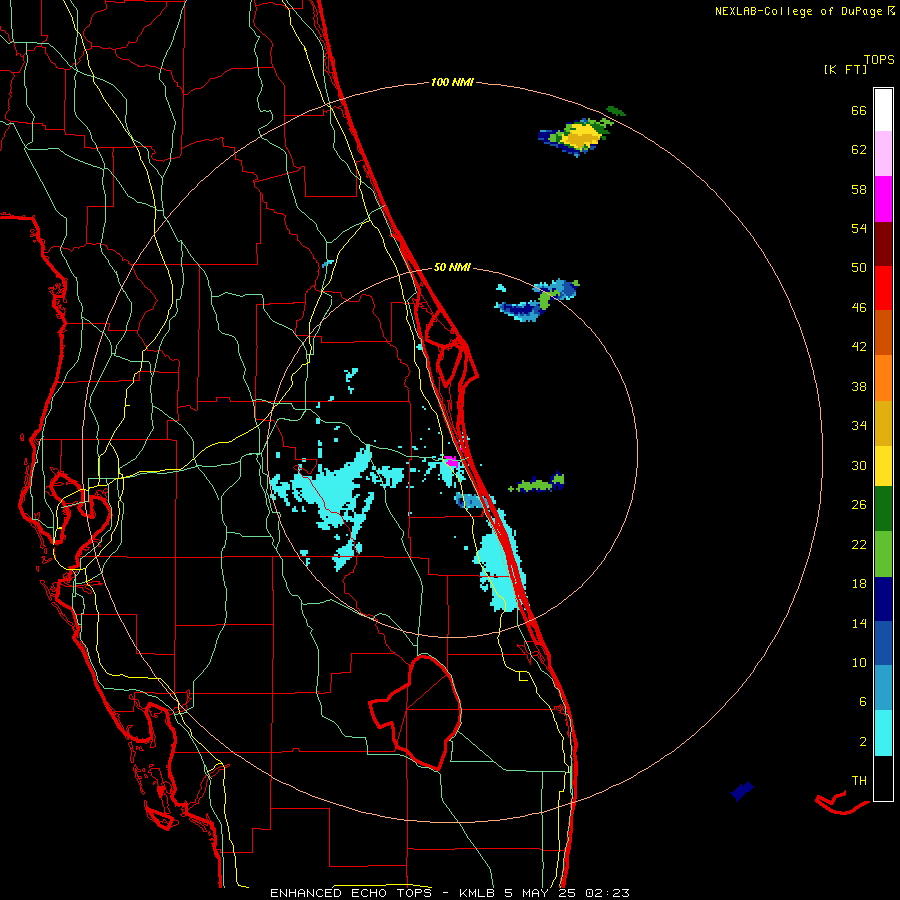Select the bright red legend swatch

point(883,288)
